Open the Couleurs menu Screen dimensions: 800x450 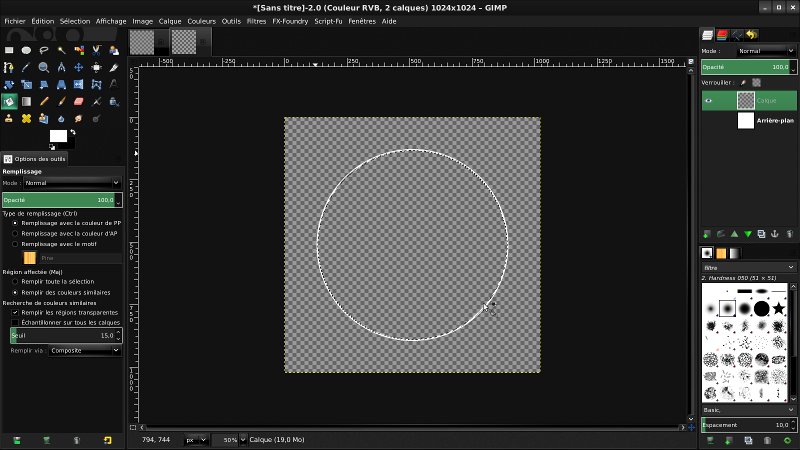(202, 21)
